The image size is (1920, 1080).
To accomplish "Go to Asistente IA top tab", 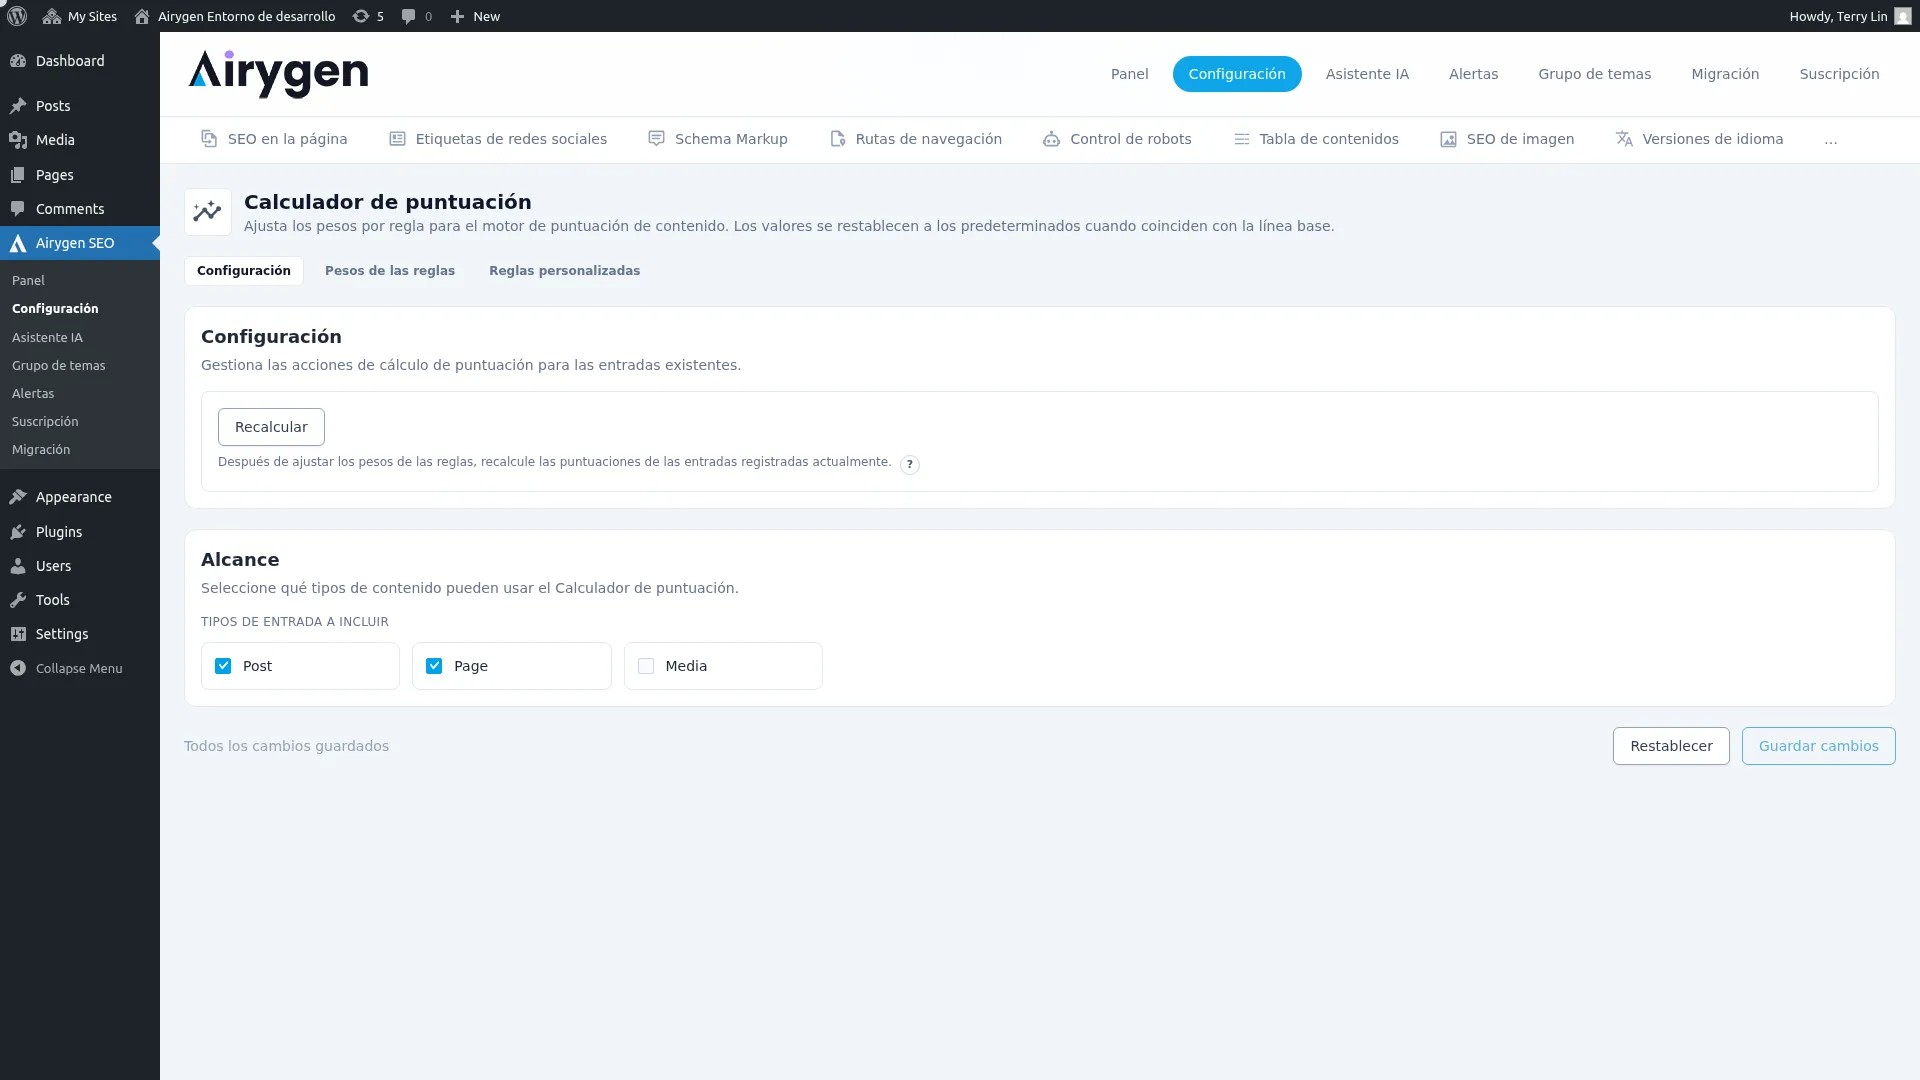I will (1367, 74).
